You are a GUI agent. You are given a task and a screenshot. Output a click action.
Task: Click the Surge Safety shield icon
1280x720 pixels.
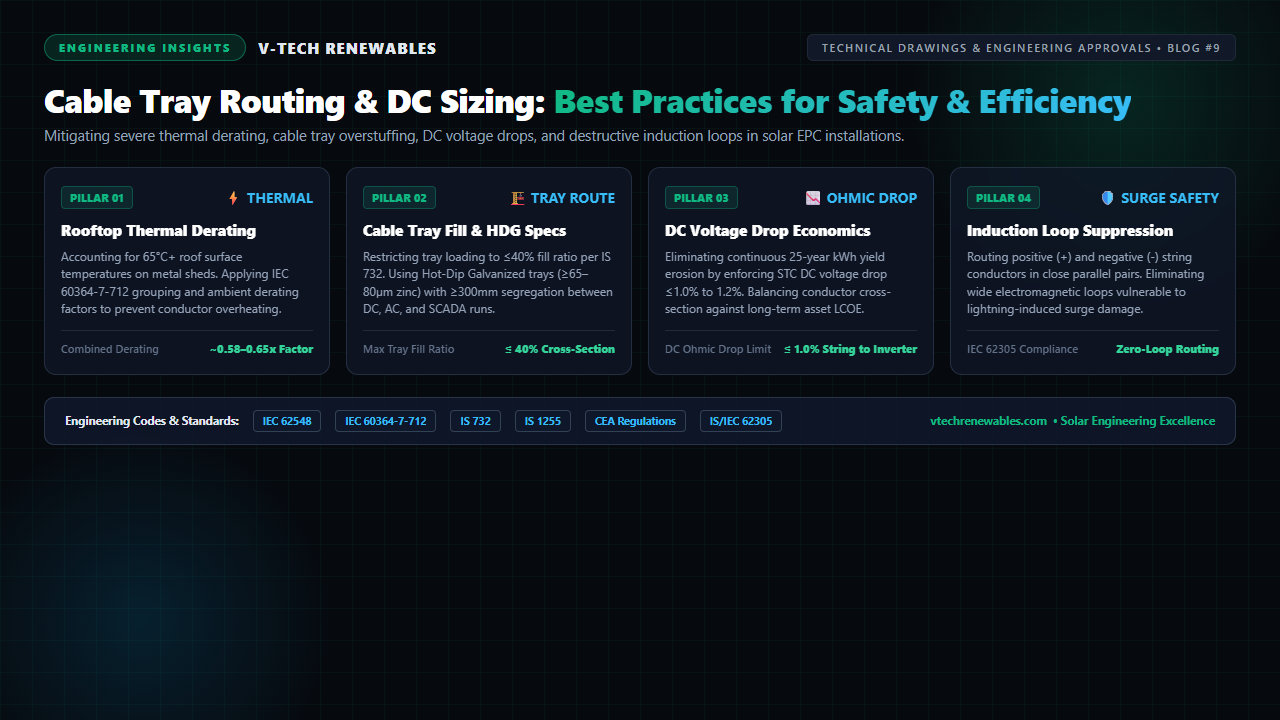click(x=1107, y=198)
